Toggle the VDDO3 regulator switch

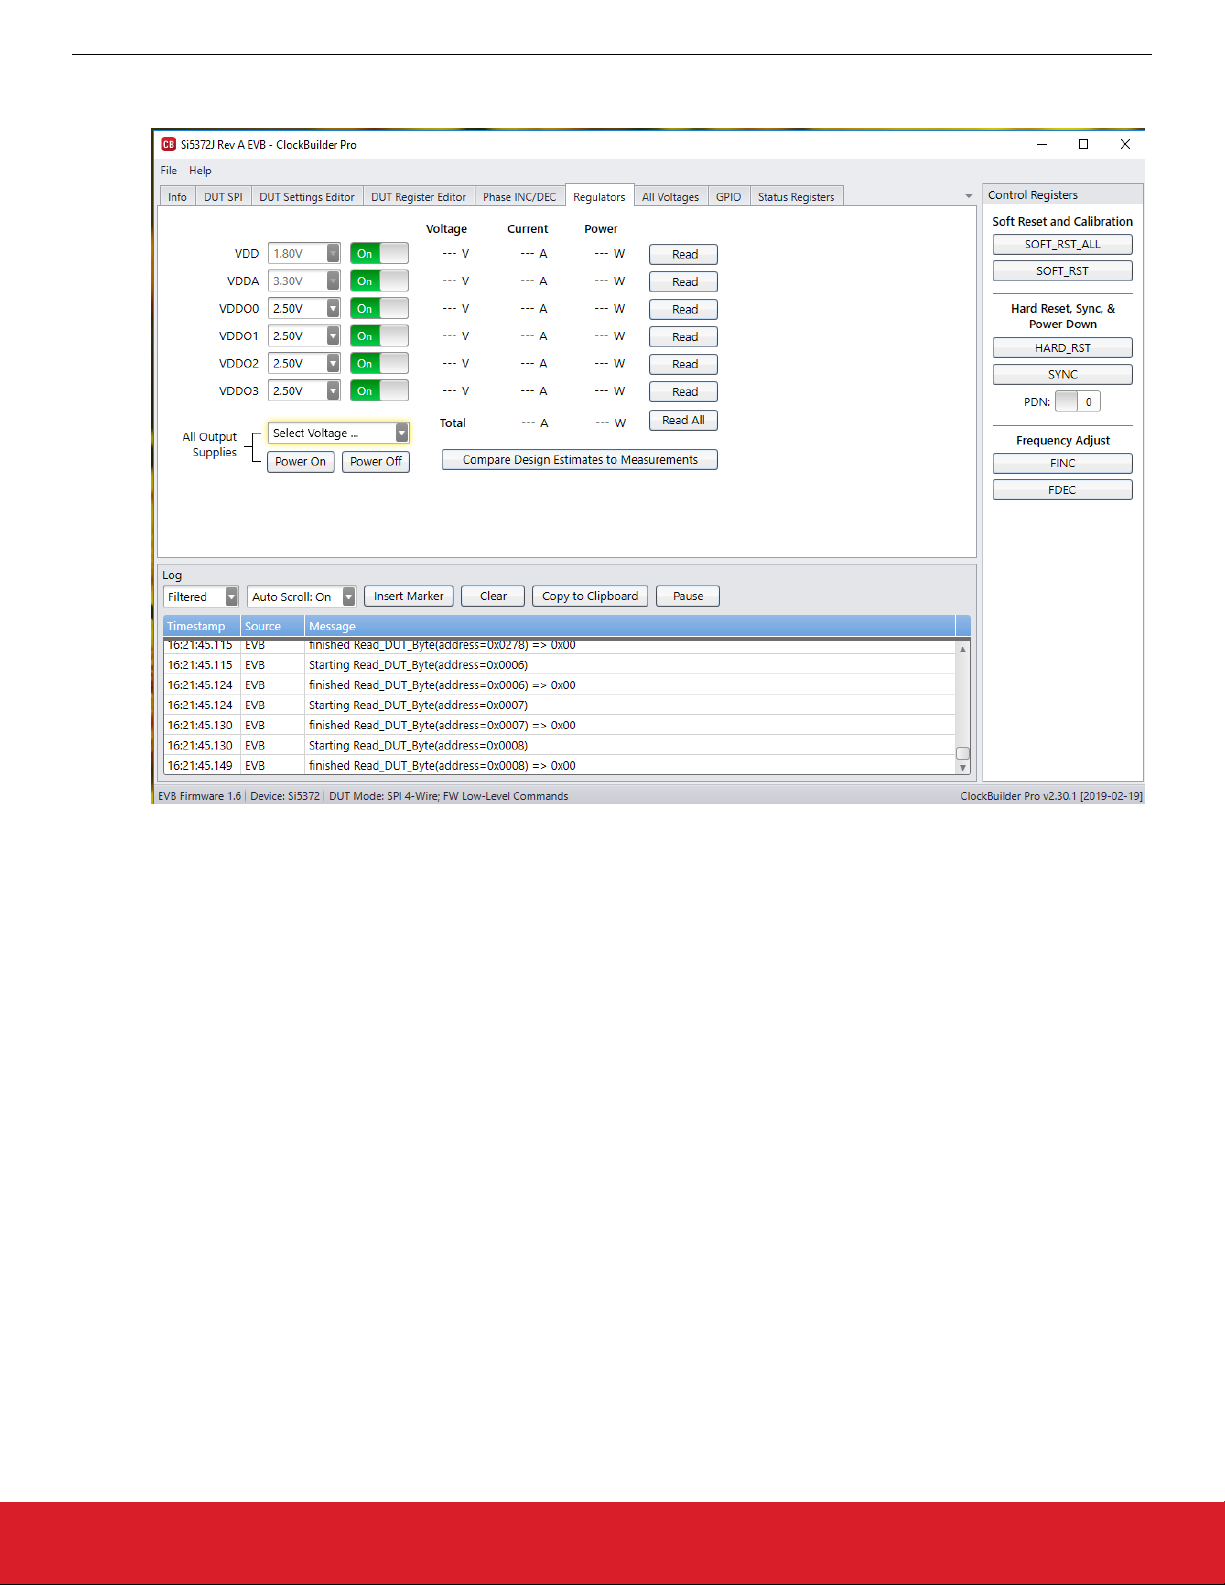[379, 391]
